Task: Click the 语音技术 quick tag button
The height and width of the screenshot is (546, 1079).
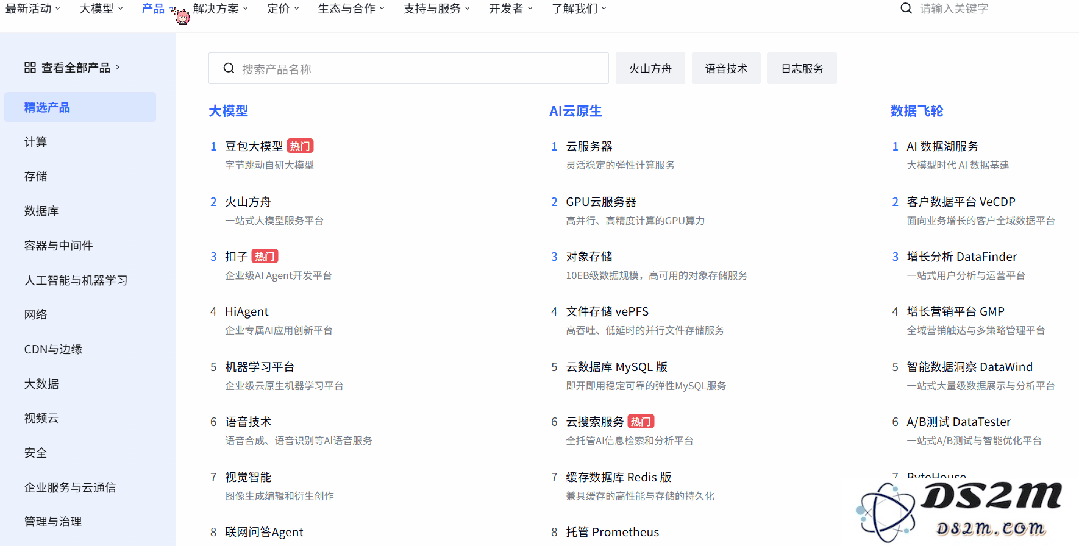Action: pyautogui.click(x=726, y=68)
